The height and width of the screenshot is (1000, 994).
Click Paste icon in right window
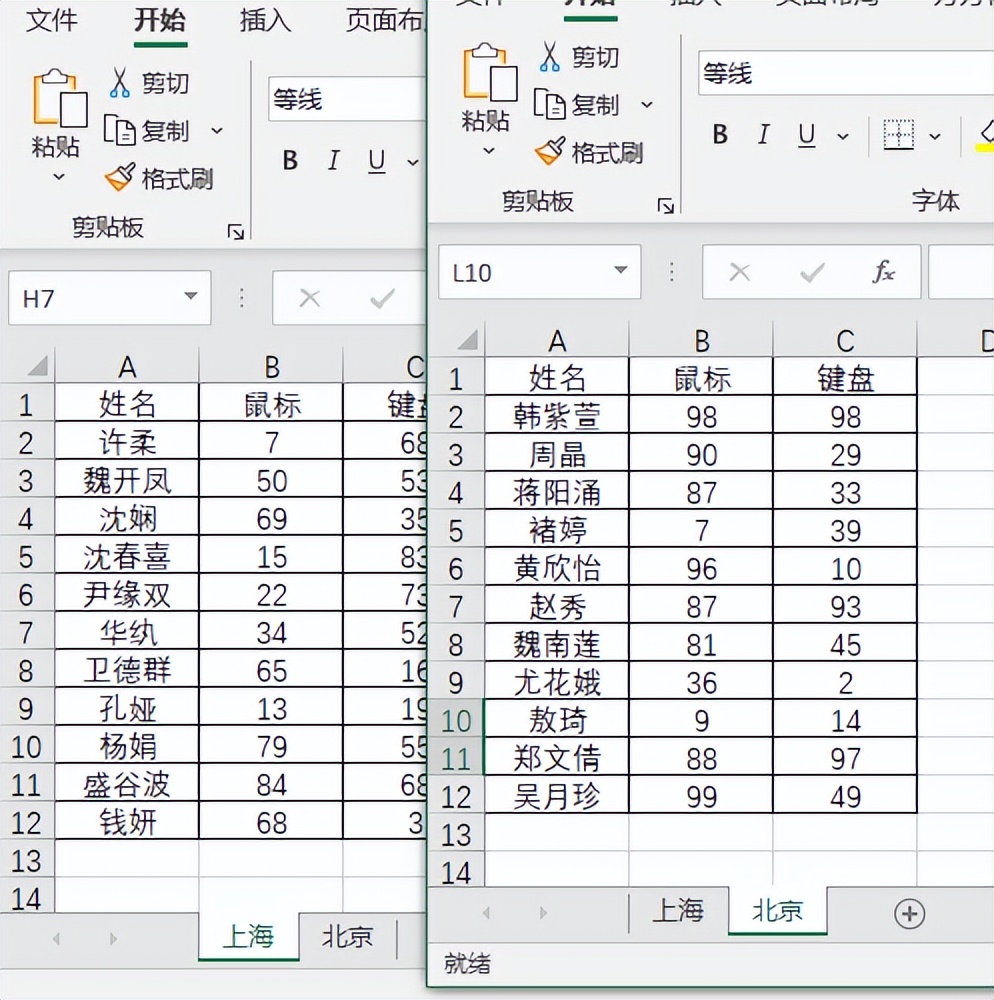coord(490,72)
